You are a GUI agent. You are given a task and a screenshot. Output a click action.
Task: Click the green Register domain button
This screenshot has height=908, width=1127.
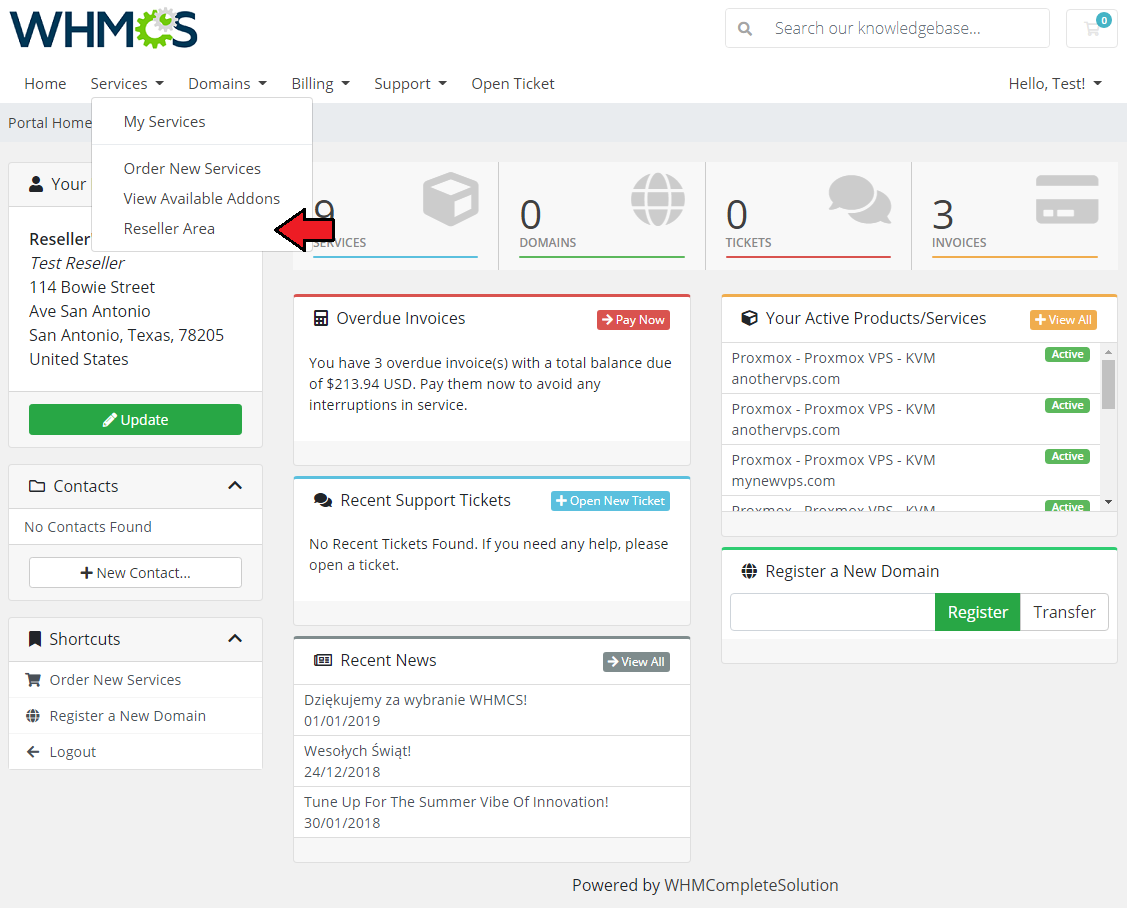click(x=978, y=612)
